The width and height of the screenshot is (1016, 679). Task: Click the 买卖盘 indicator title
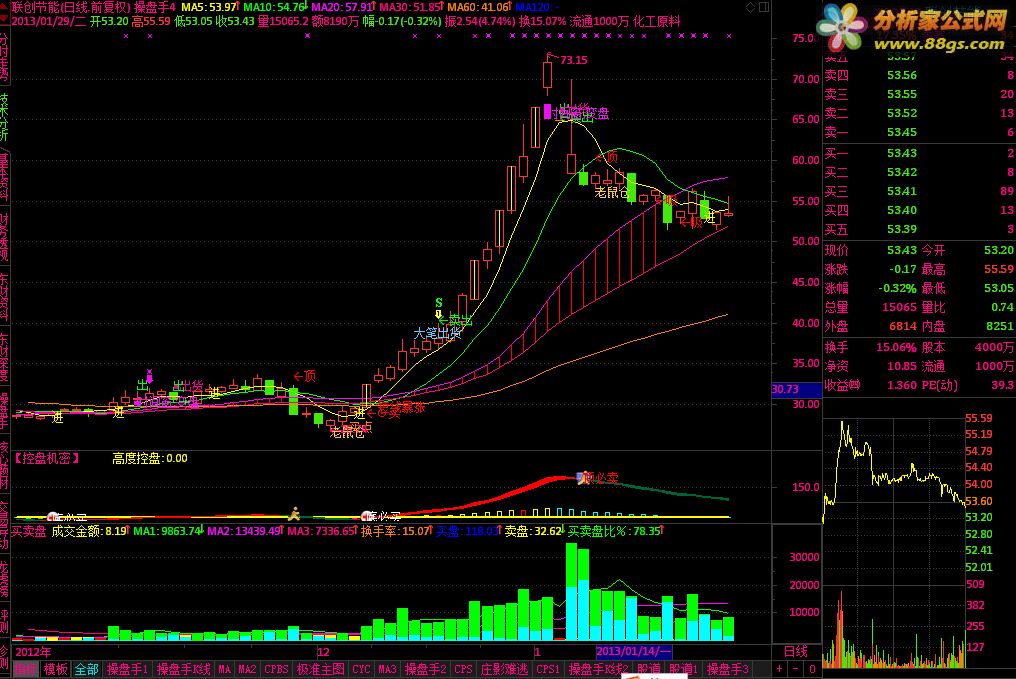29,531
